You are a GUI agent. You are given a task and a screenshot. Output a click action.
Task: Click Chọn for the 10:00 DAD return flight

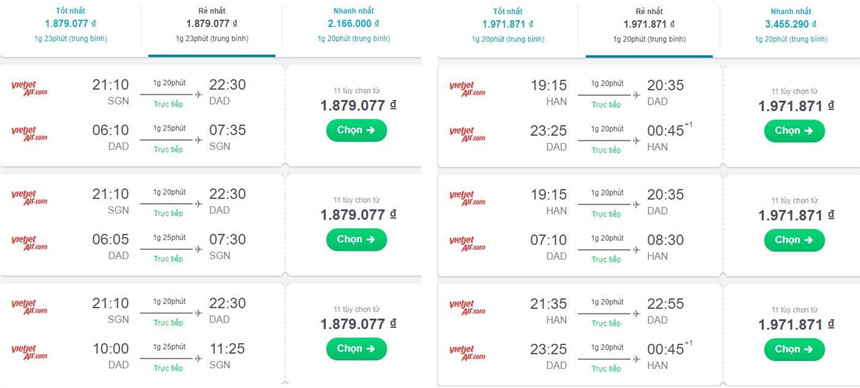pos(357,348)
